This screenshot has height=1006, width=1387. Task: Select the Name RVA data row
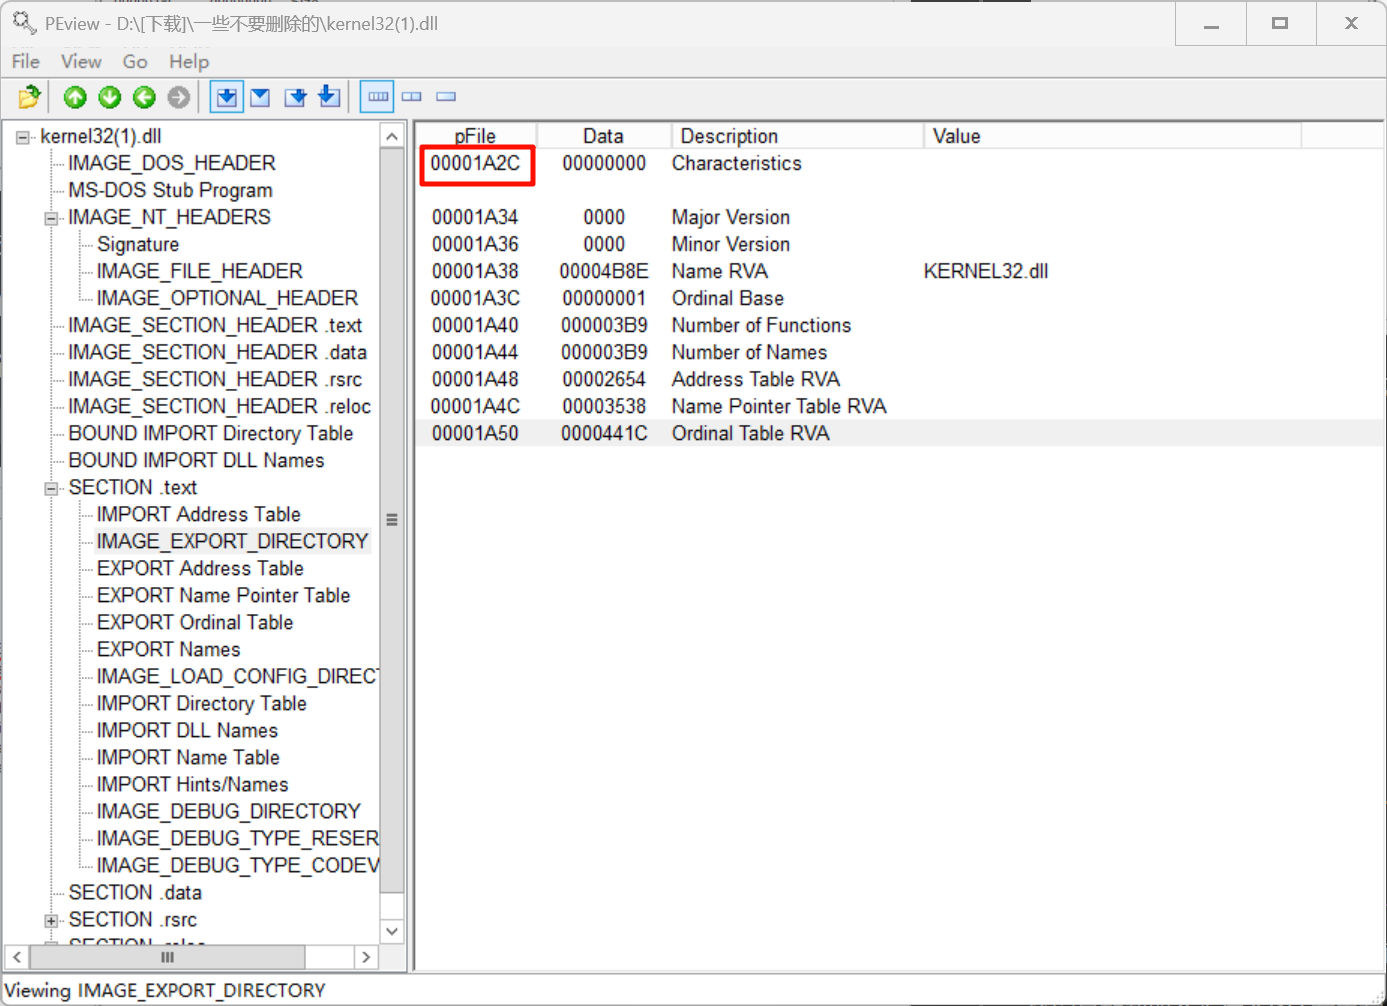pyautogui.click(x=720, y=271)
